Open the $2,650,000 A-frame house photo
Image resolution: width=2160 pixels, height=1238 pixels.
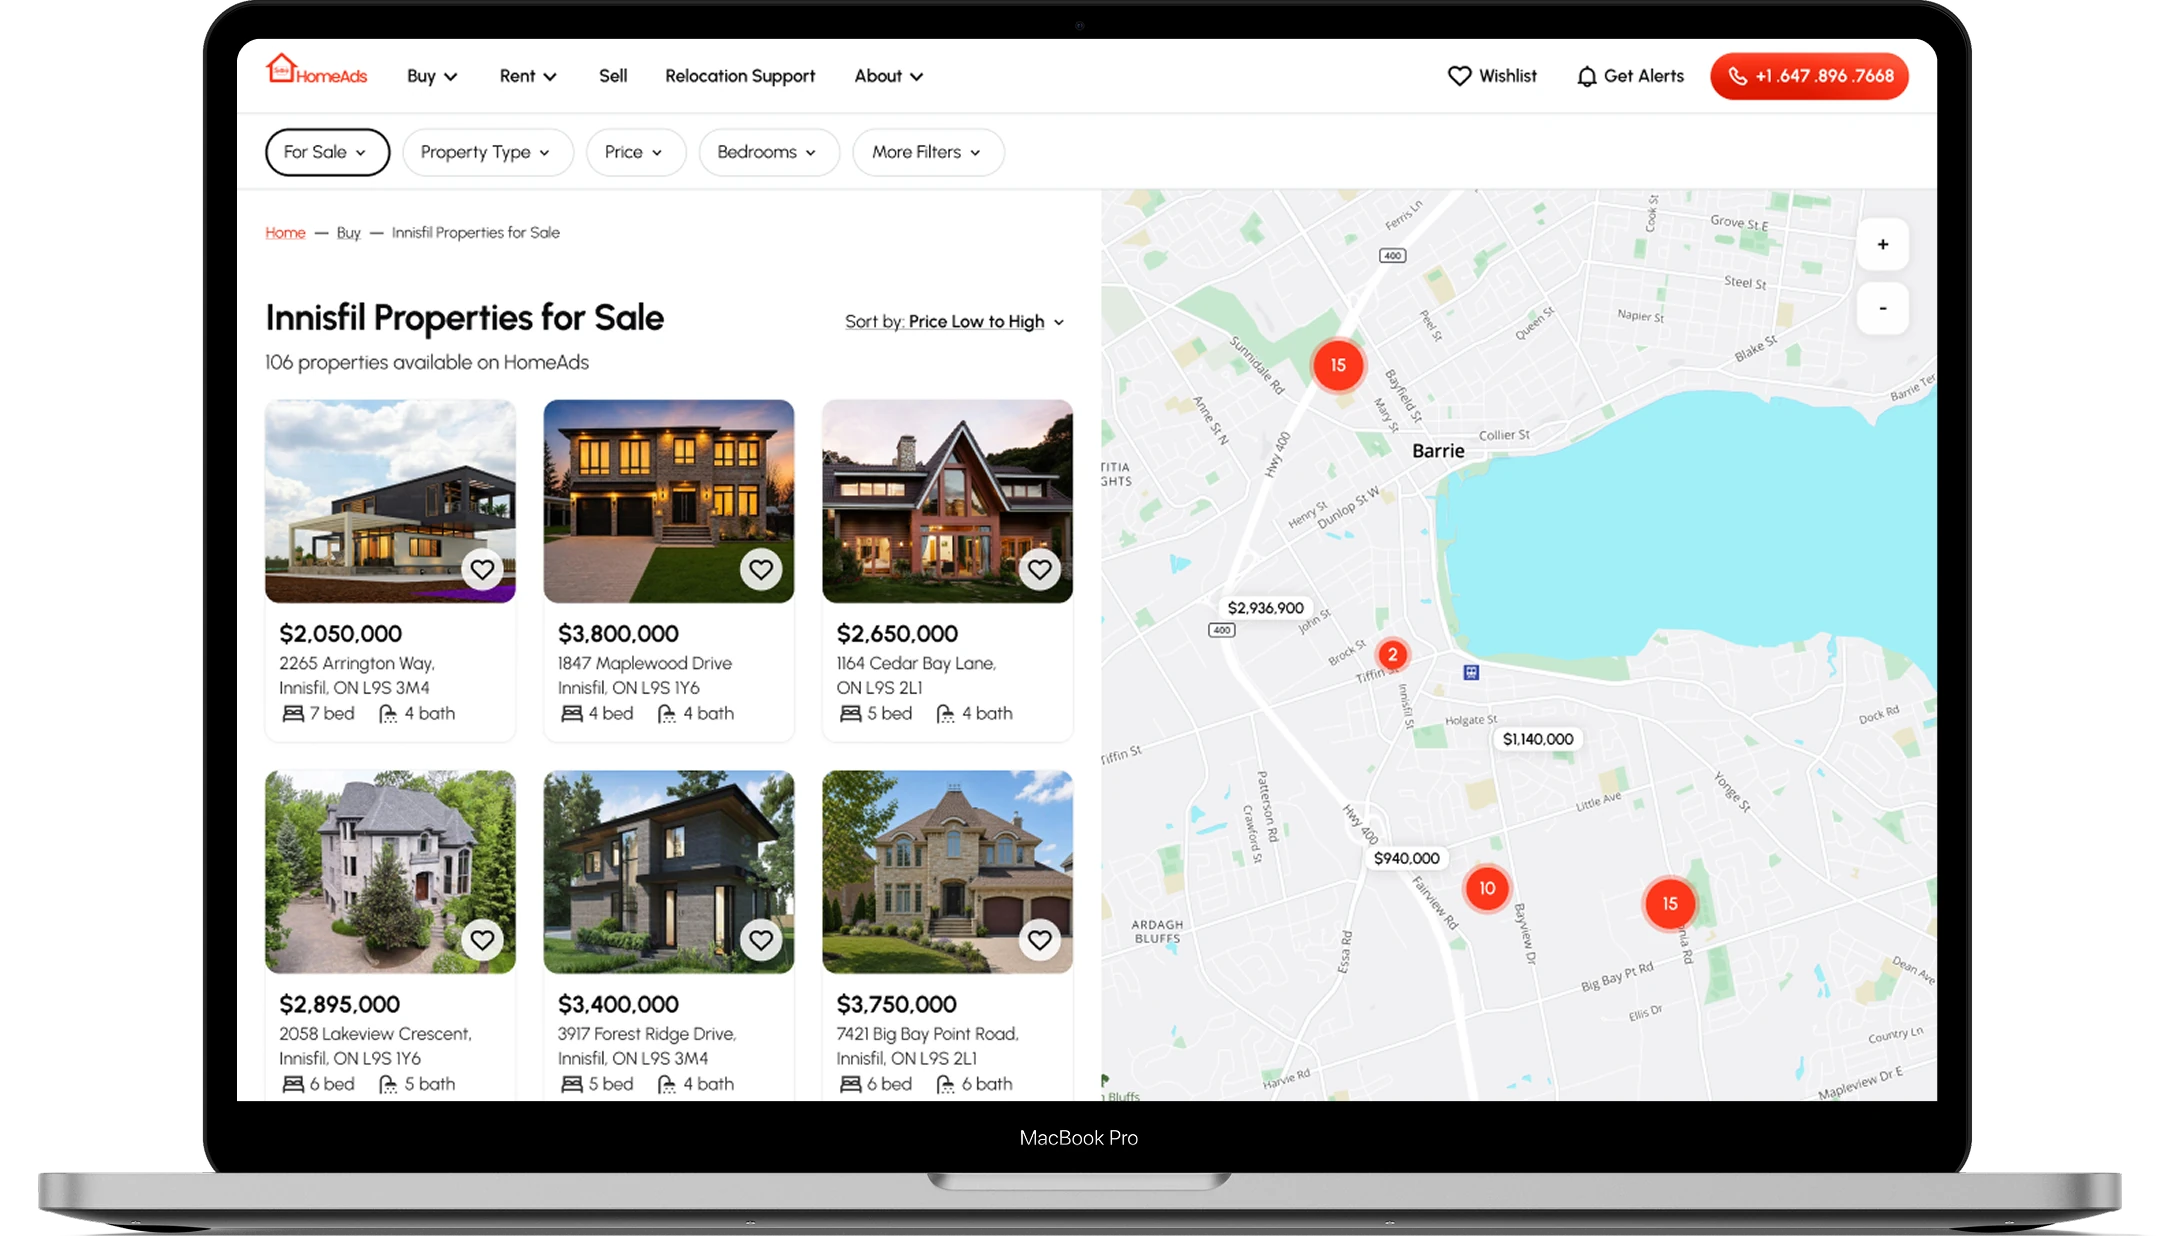pyautogui.click(x=948, y=501)
